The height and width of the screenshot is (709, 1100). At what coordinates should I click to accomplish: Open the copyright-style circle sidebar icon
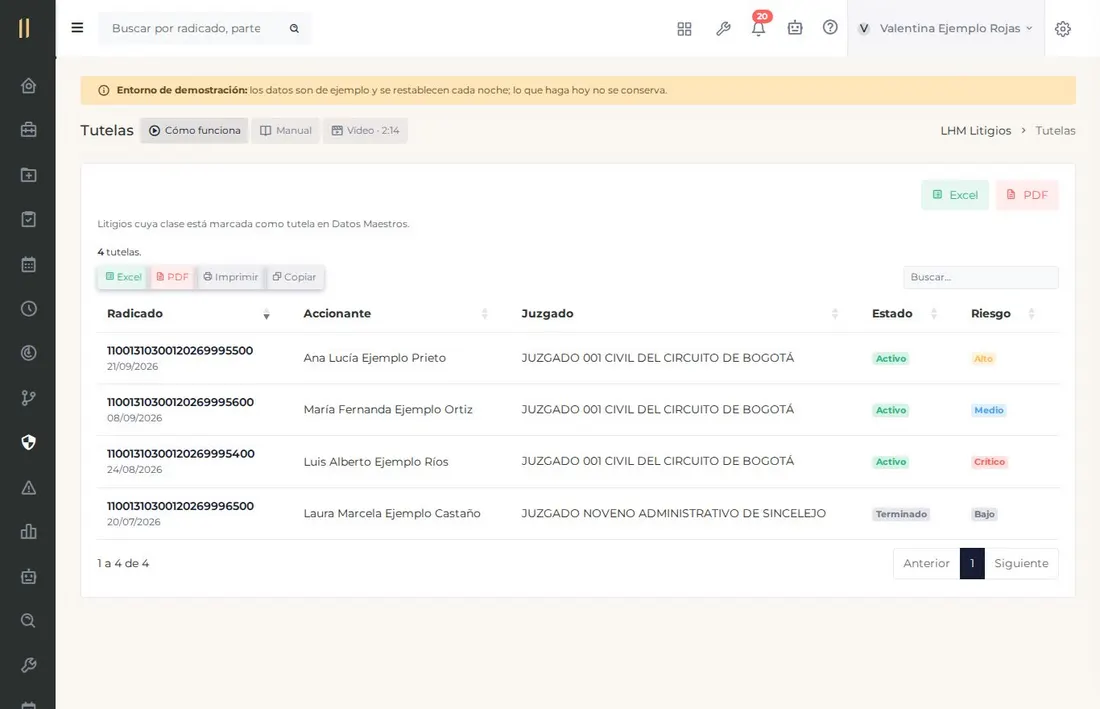[x=28, y=353]
